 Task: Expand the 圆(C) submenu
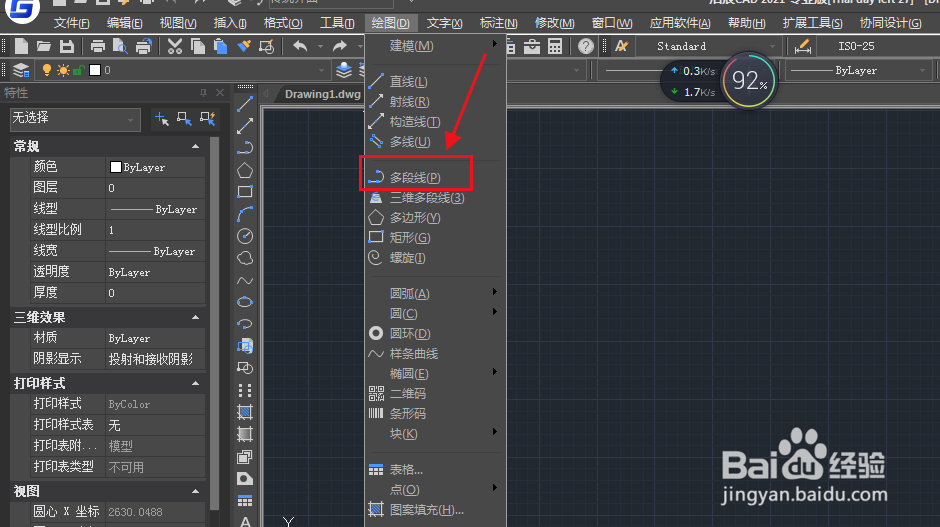435,313
